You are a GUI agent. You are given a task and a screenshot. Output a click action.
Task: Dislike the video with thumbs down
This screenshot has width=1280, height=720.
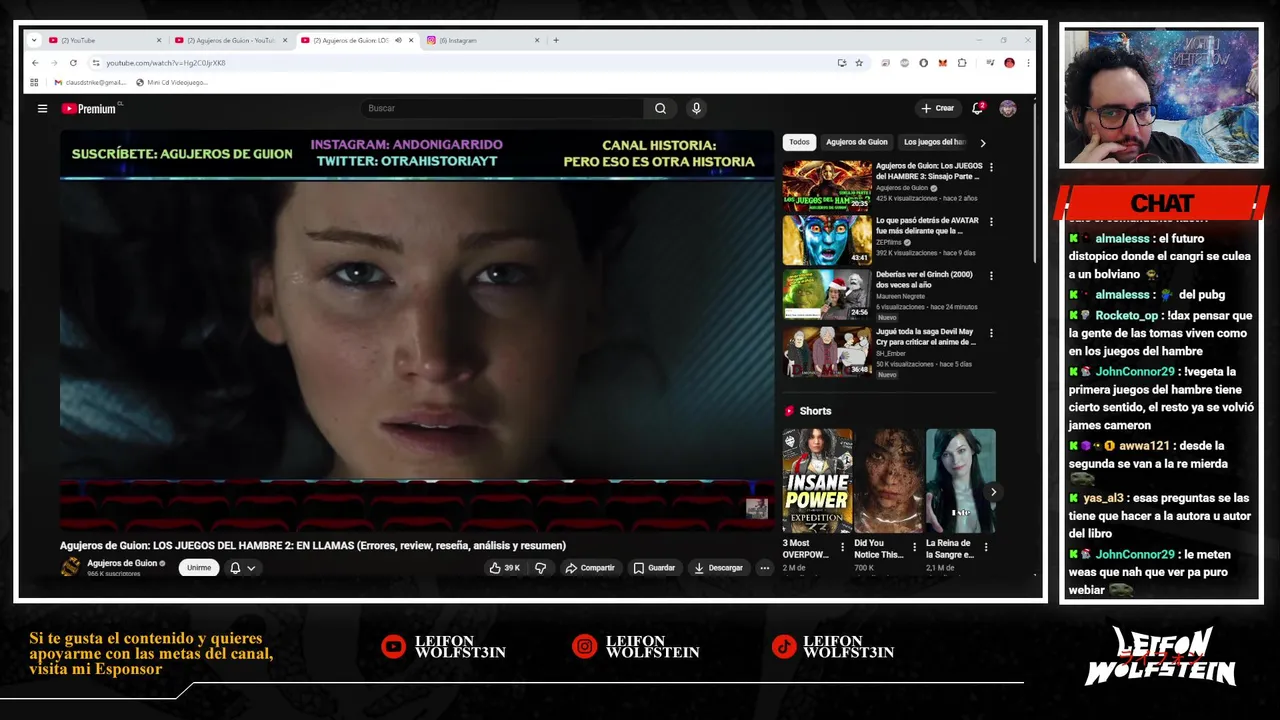tap(540, 568)
